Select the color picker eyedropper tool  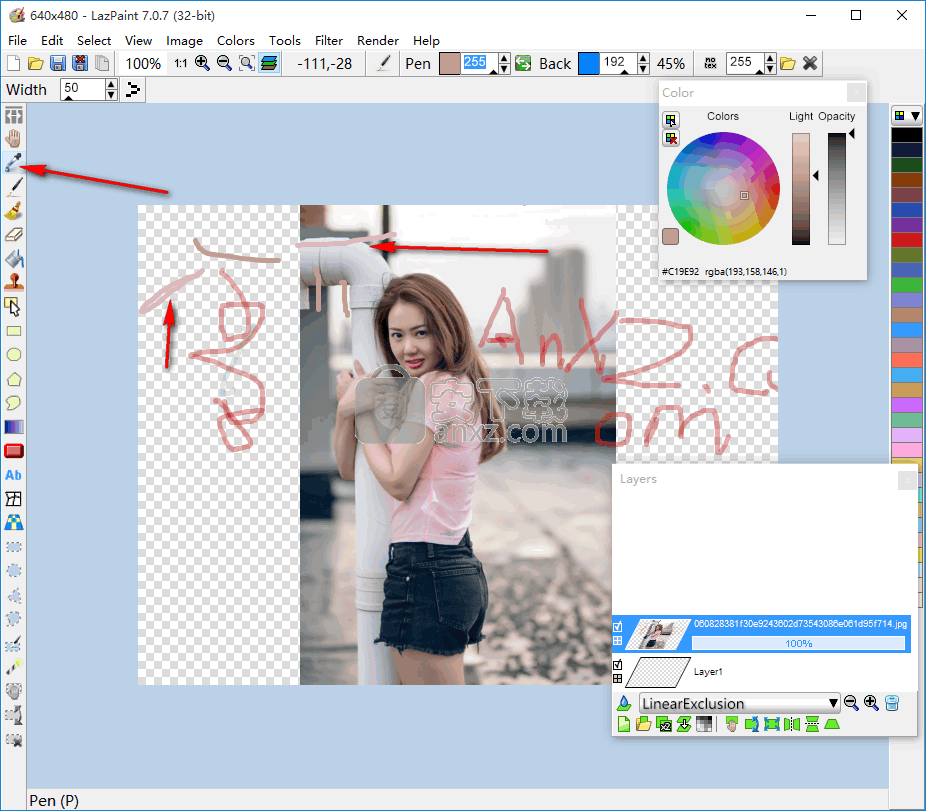click(x=13, y=162)
